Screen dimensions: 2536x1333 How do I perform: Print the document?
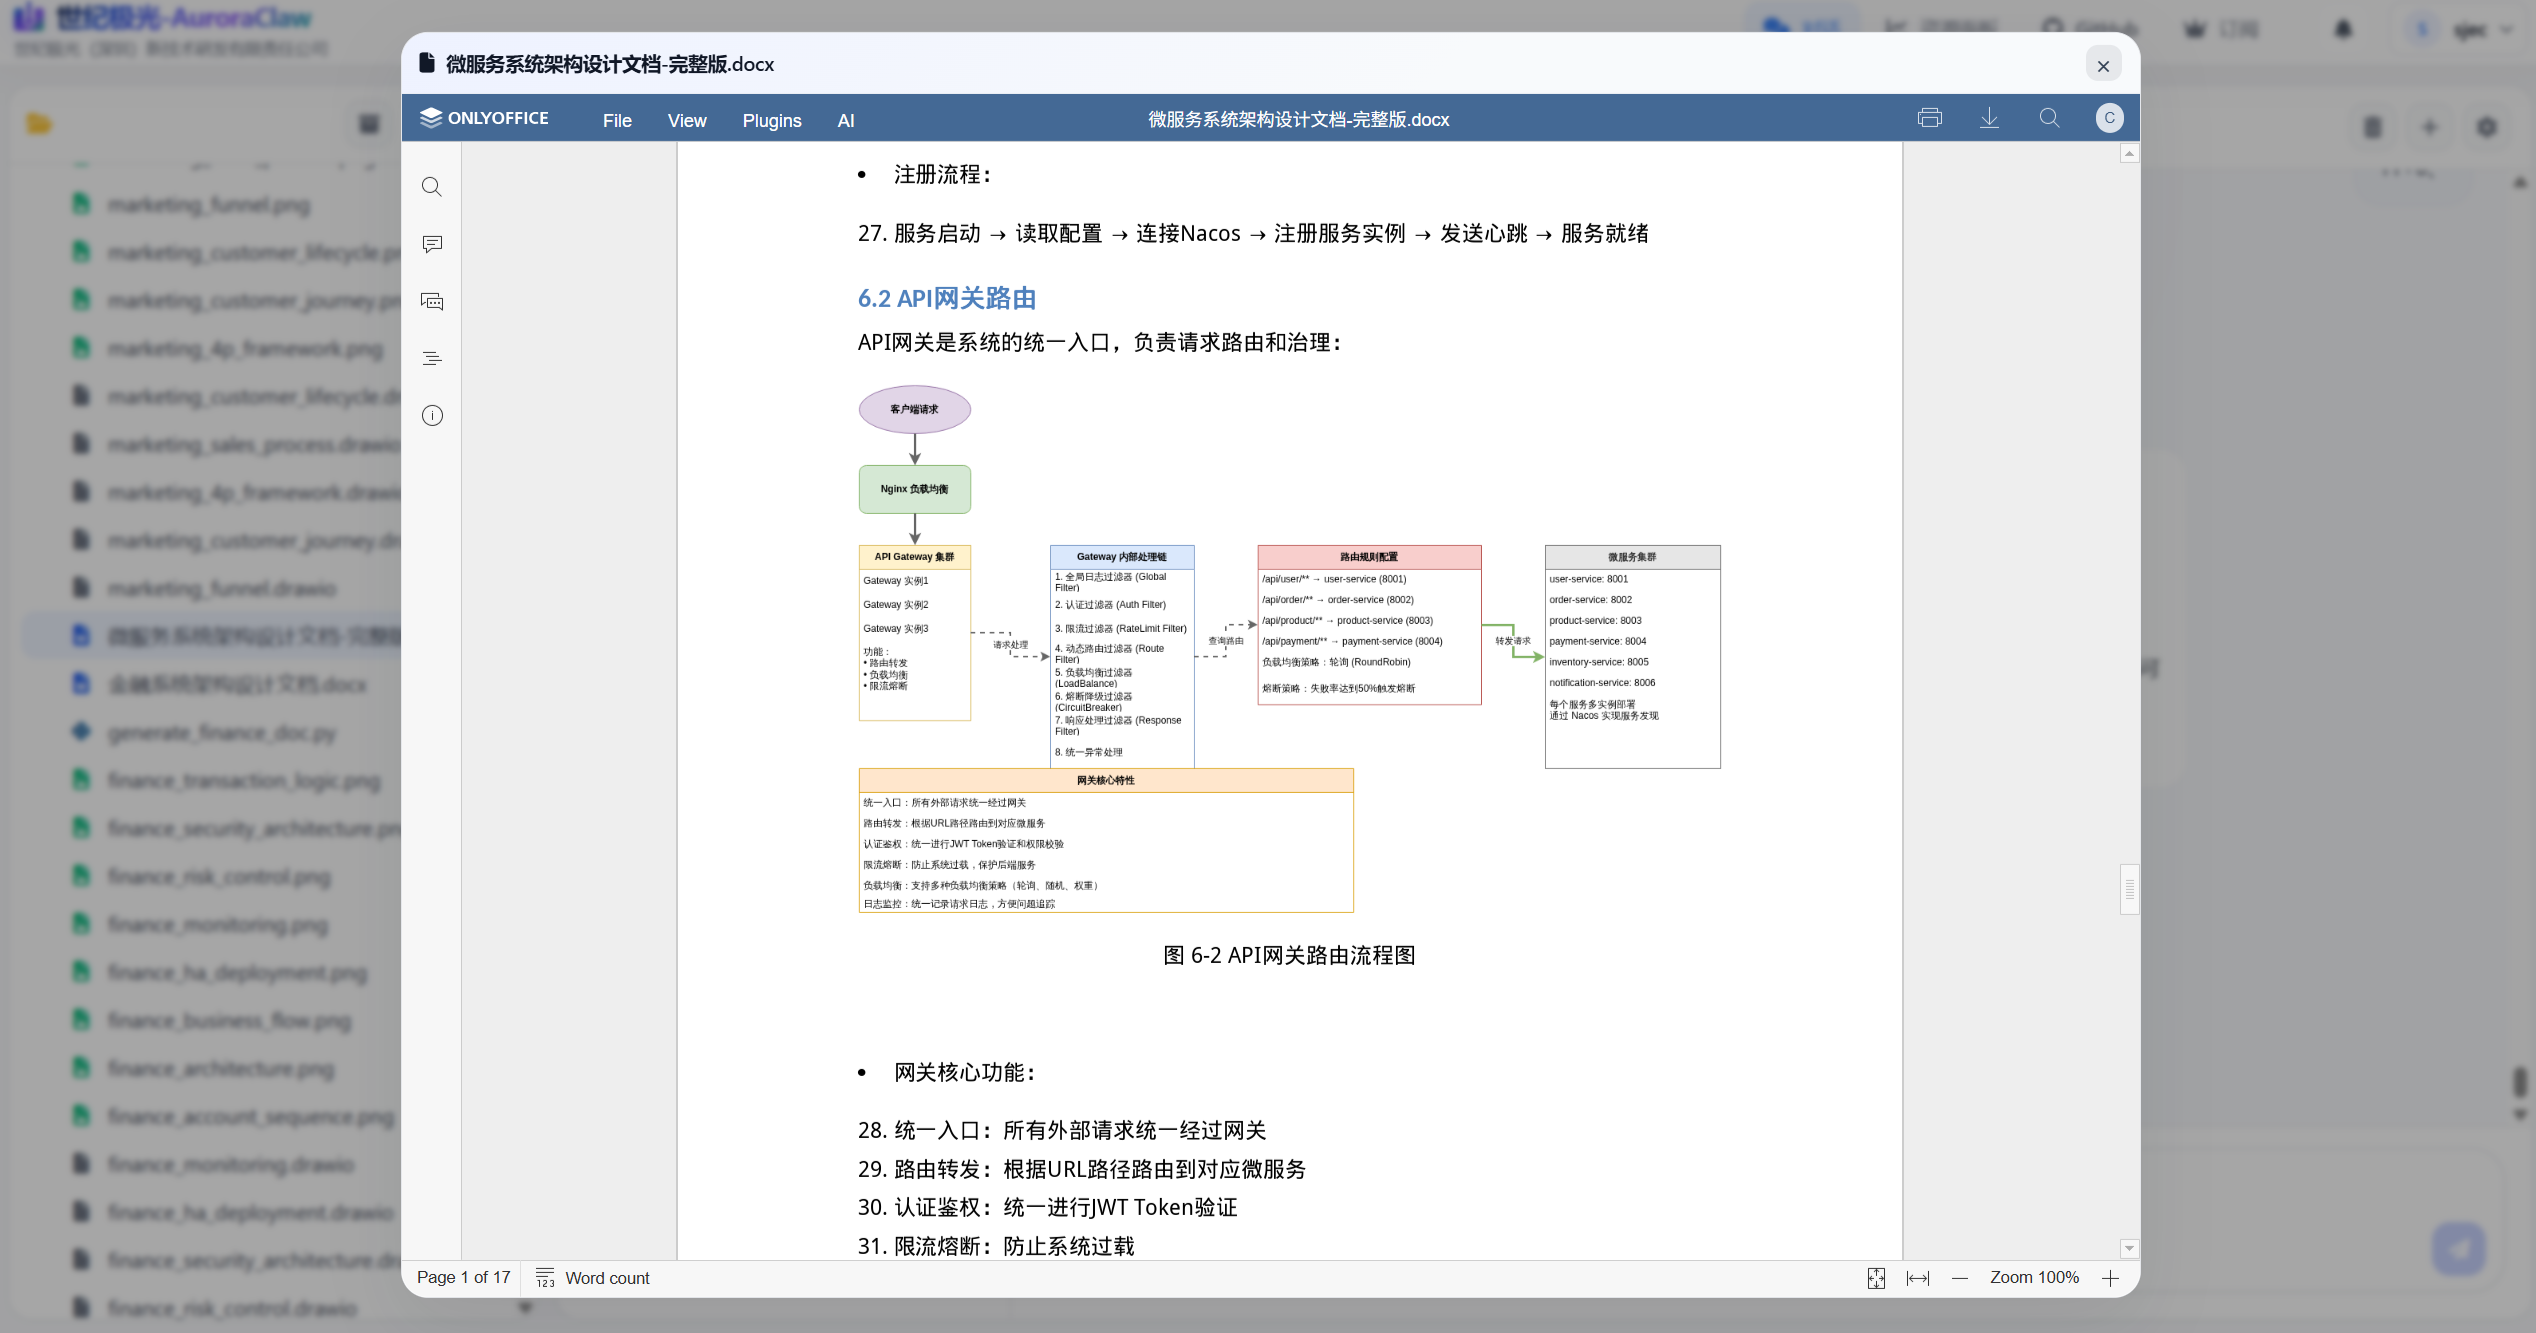pyautogui.click(x=1930, y=117)
